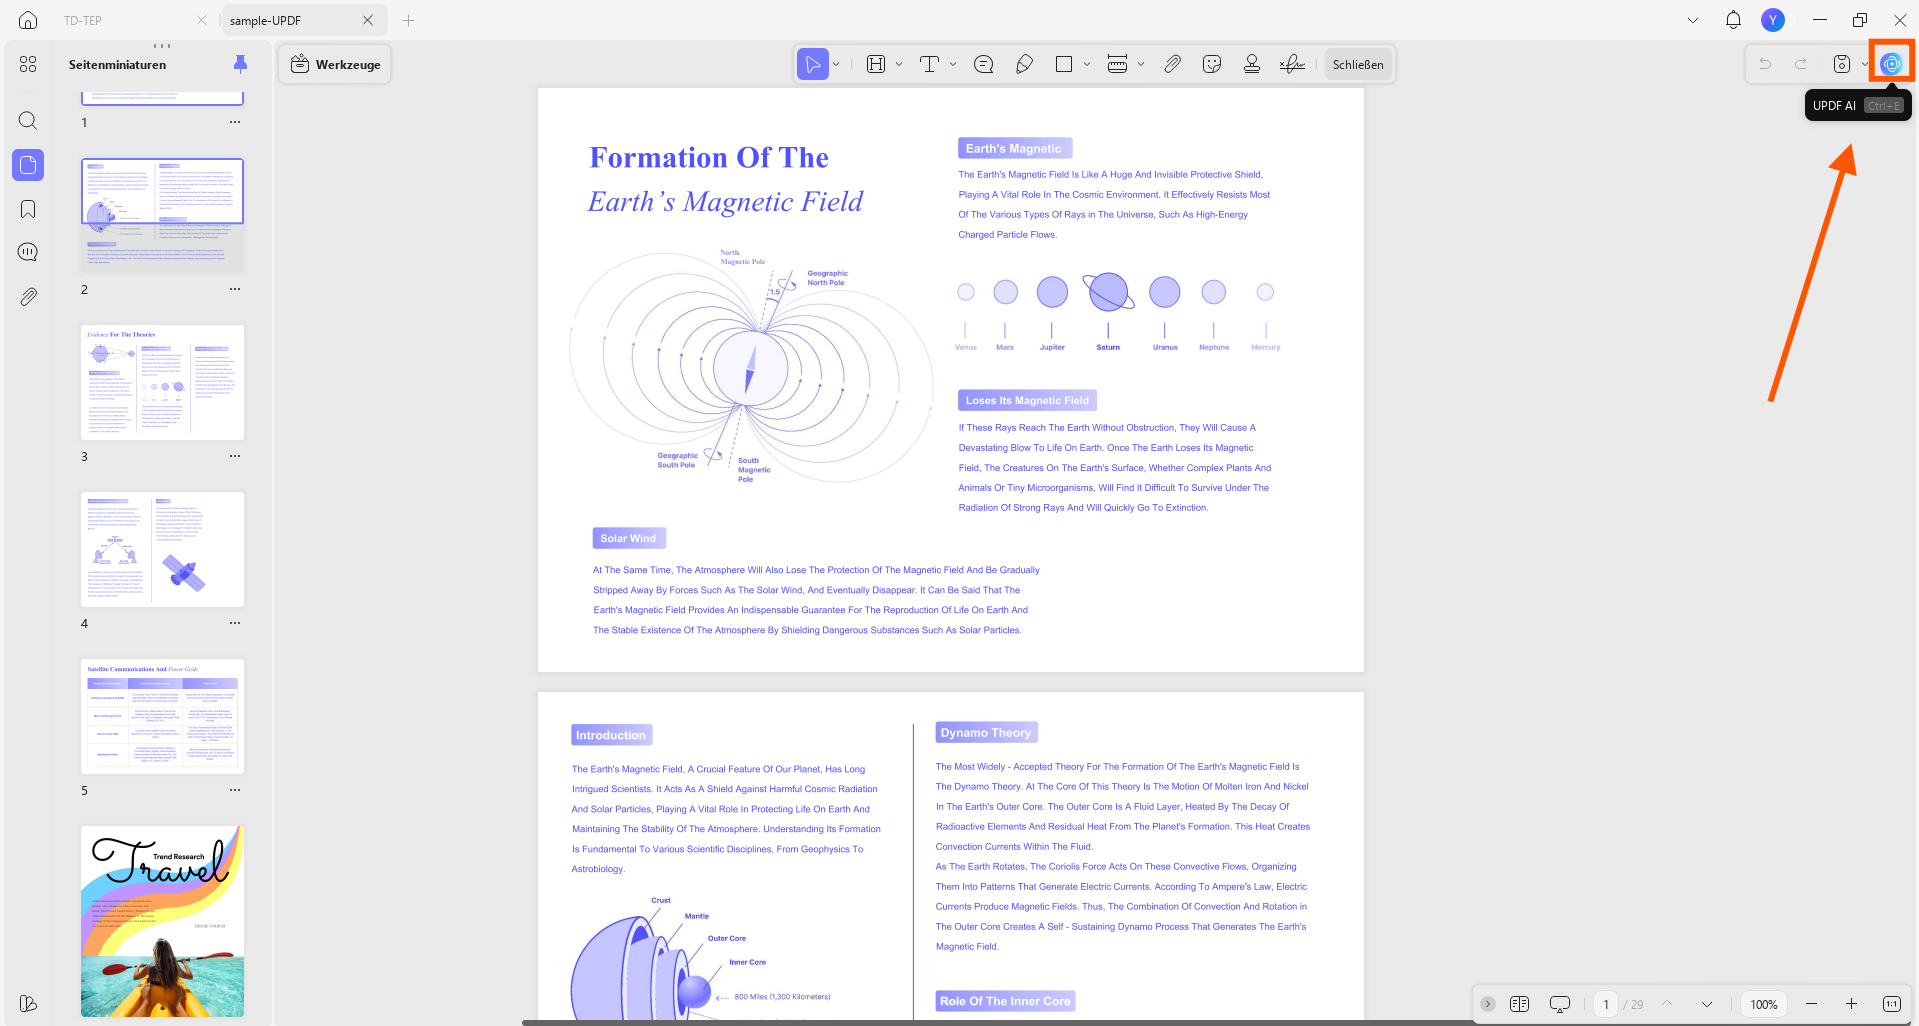Select the cursor selection tool

(813, 64)
